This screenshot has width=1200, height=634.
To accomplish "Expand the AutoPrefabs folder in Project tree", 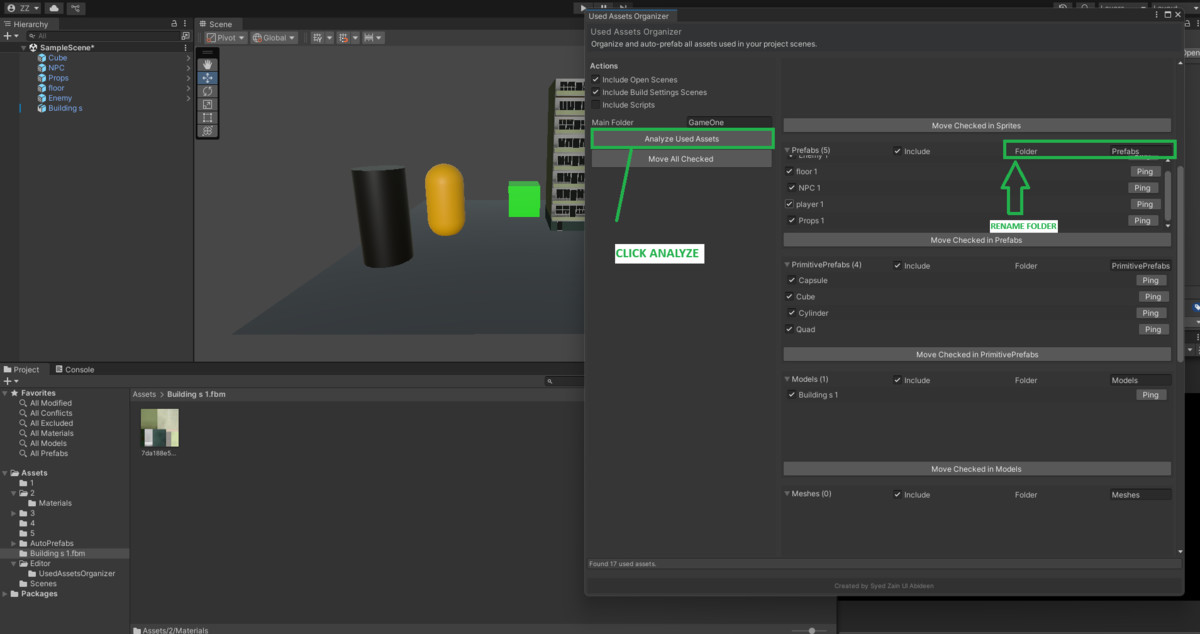I will (x=13, y=543).
